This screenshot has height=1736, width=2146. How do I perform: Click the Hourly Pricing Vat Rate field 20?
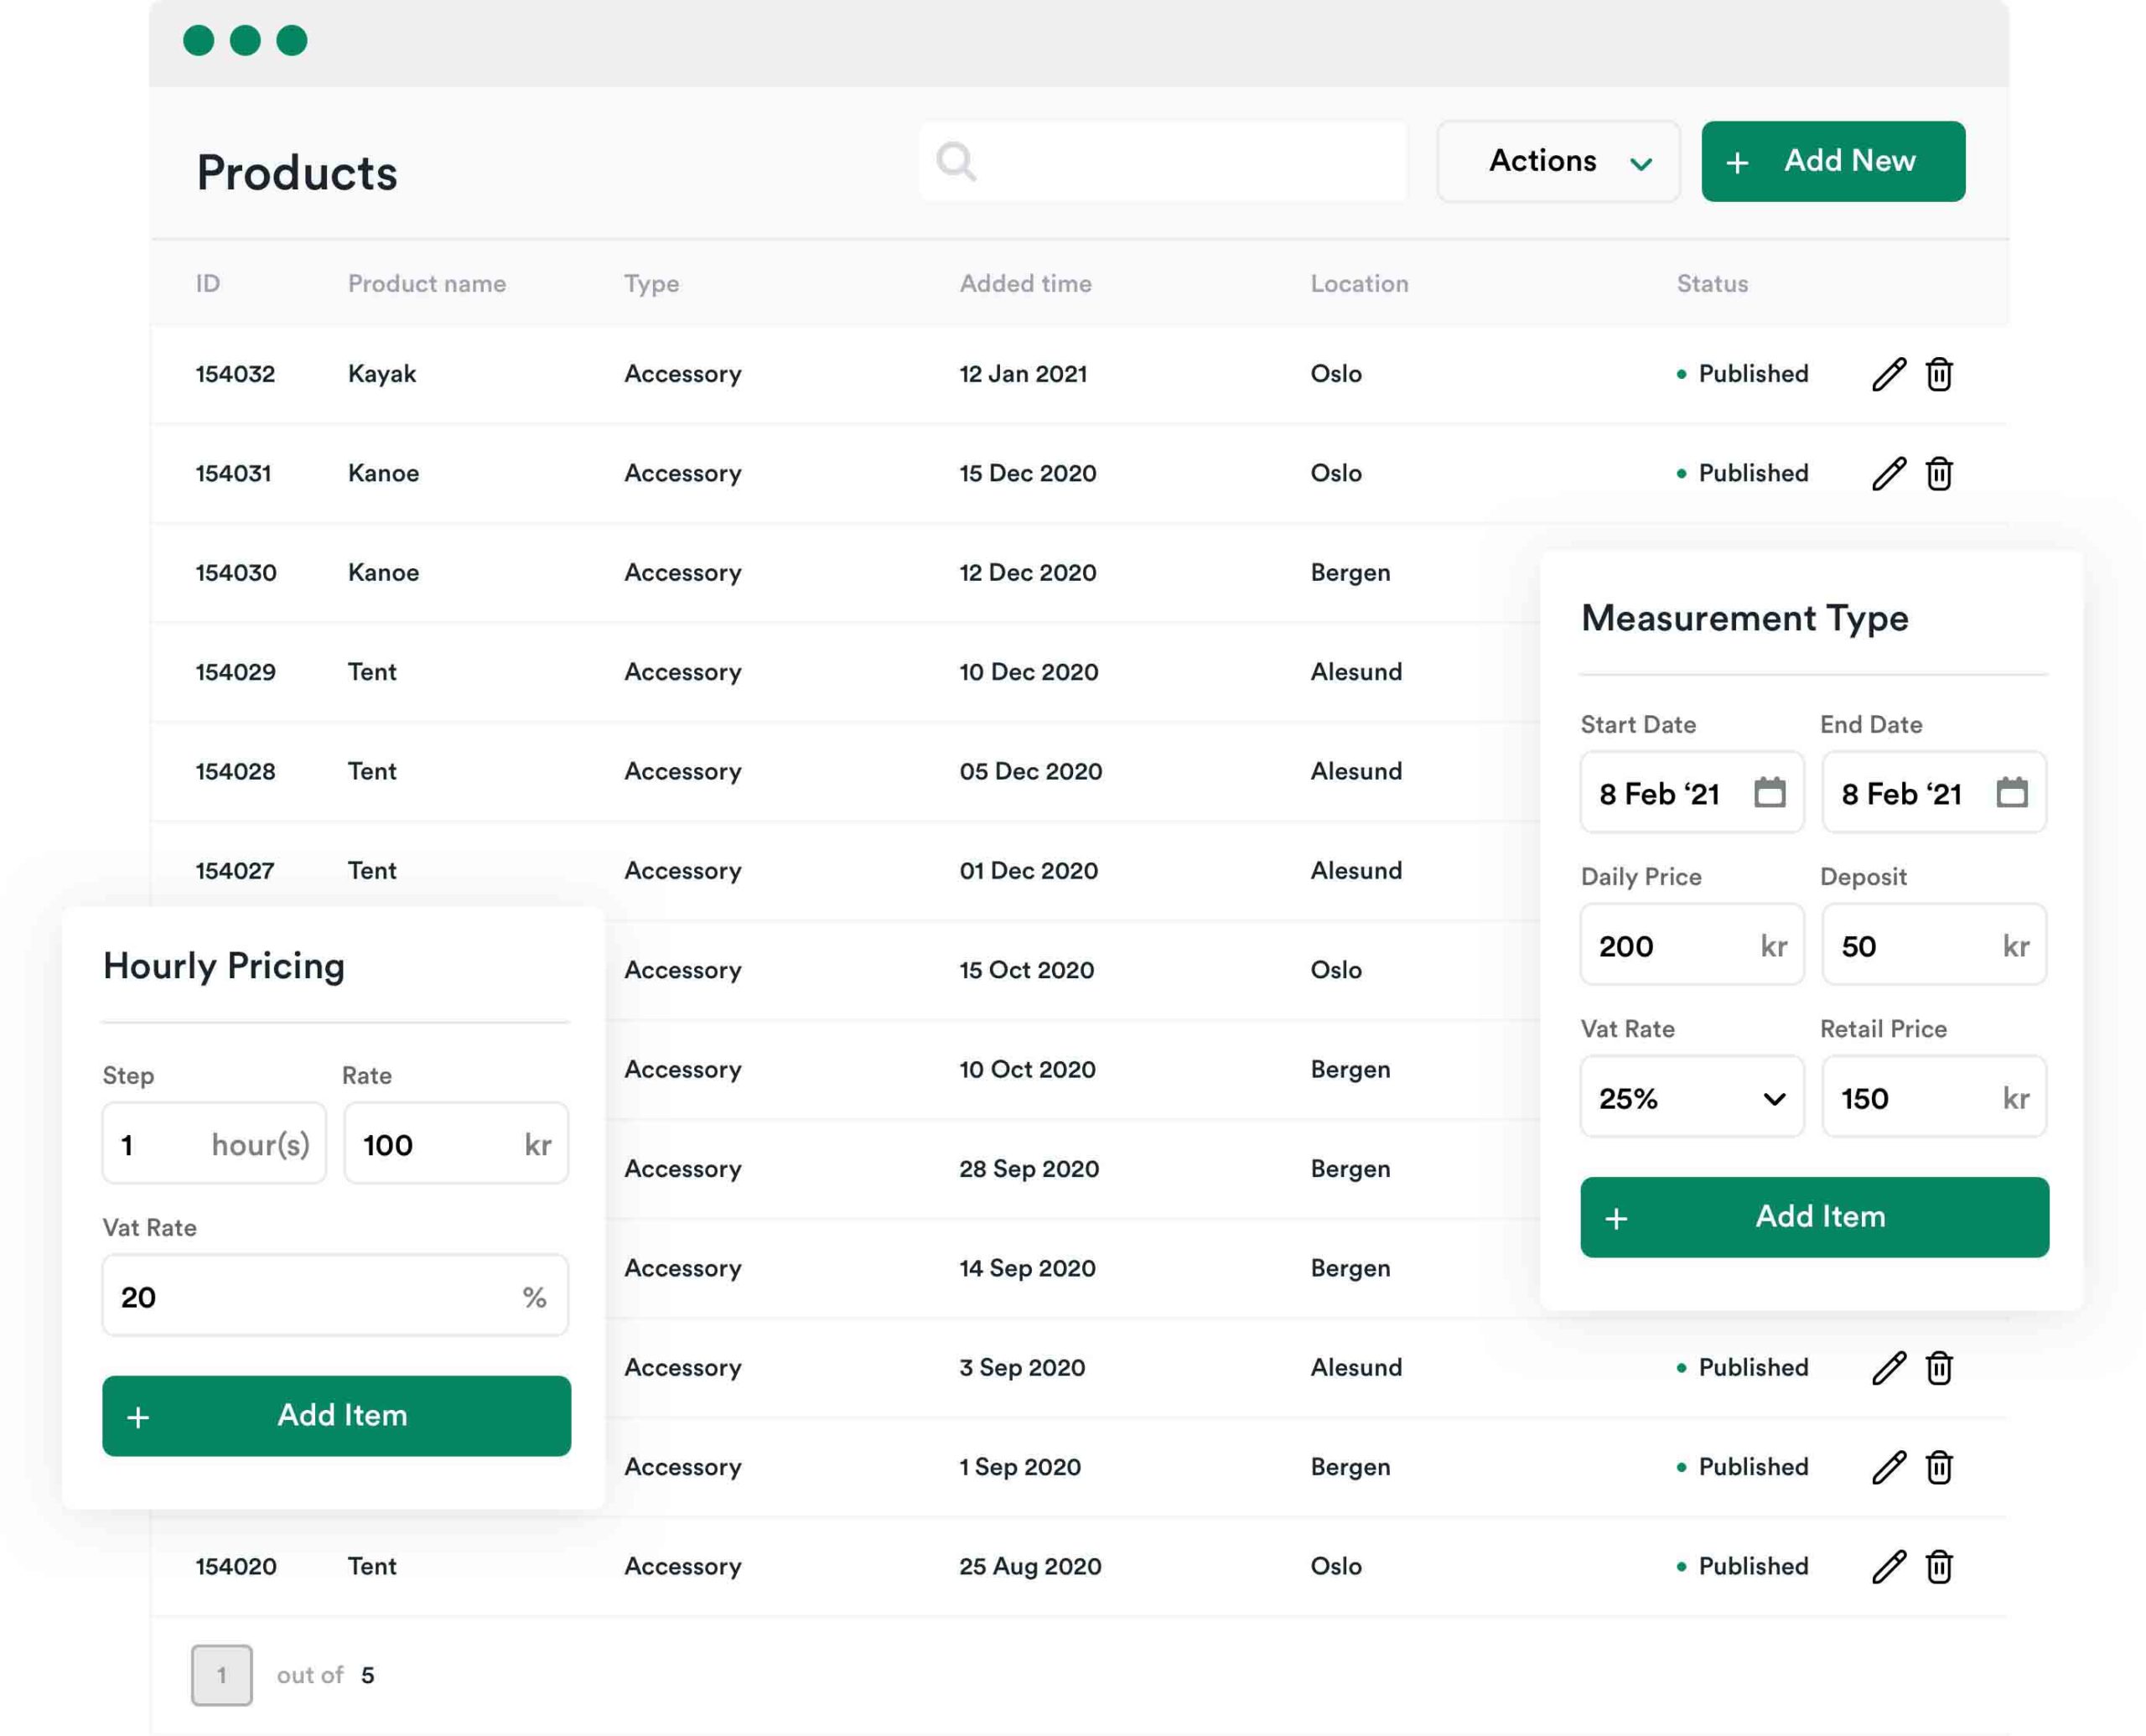(x=335, y=1296)
